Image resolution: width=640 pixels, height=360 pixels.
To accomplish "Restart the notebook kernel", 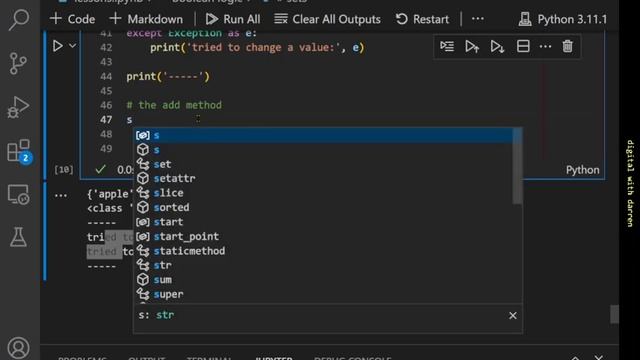I will (422, 19).
